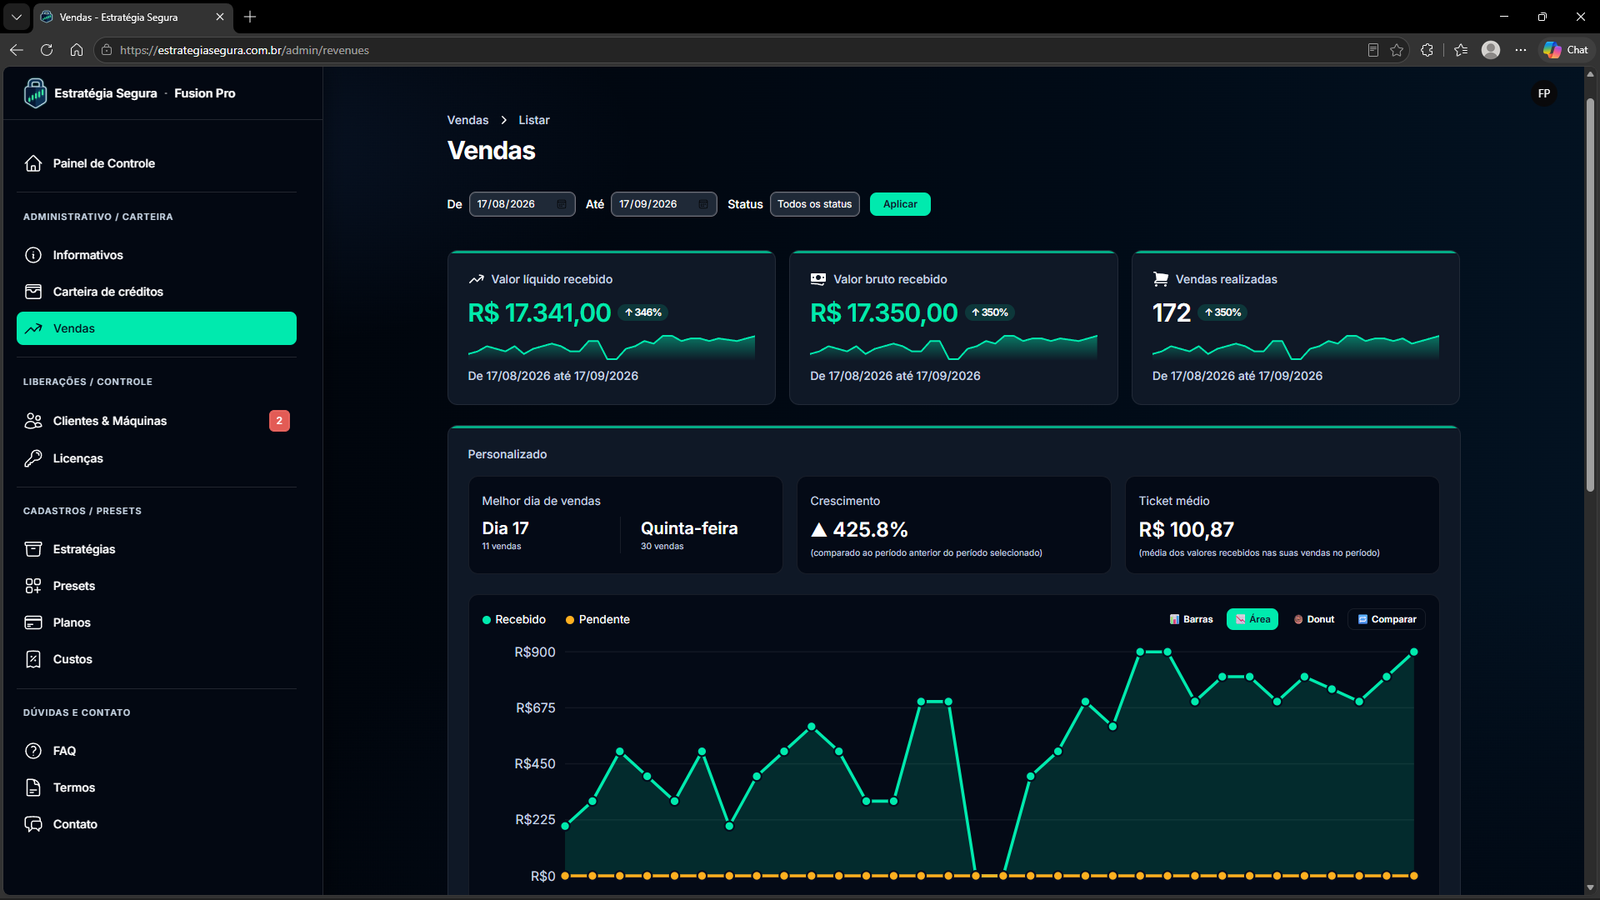1600x900 pixels.
Task: Select the Vendas sidebar item
Action: [x=157, y=329]
